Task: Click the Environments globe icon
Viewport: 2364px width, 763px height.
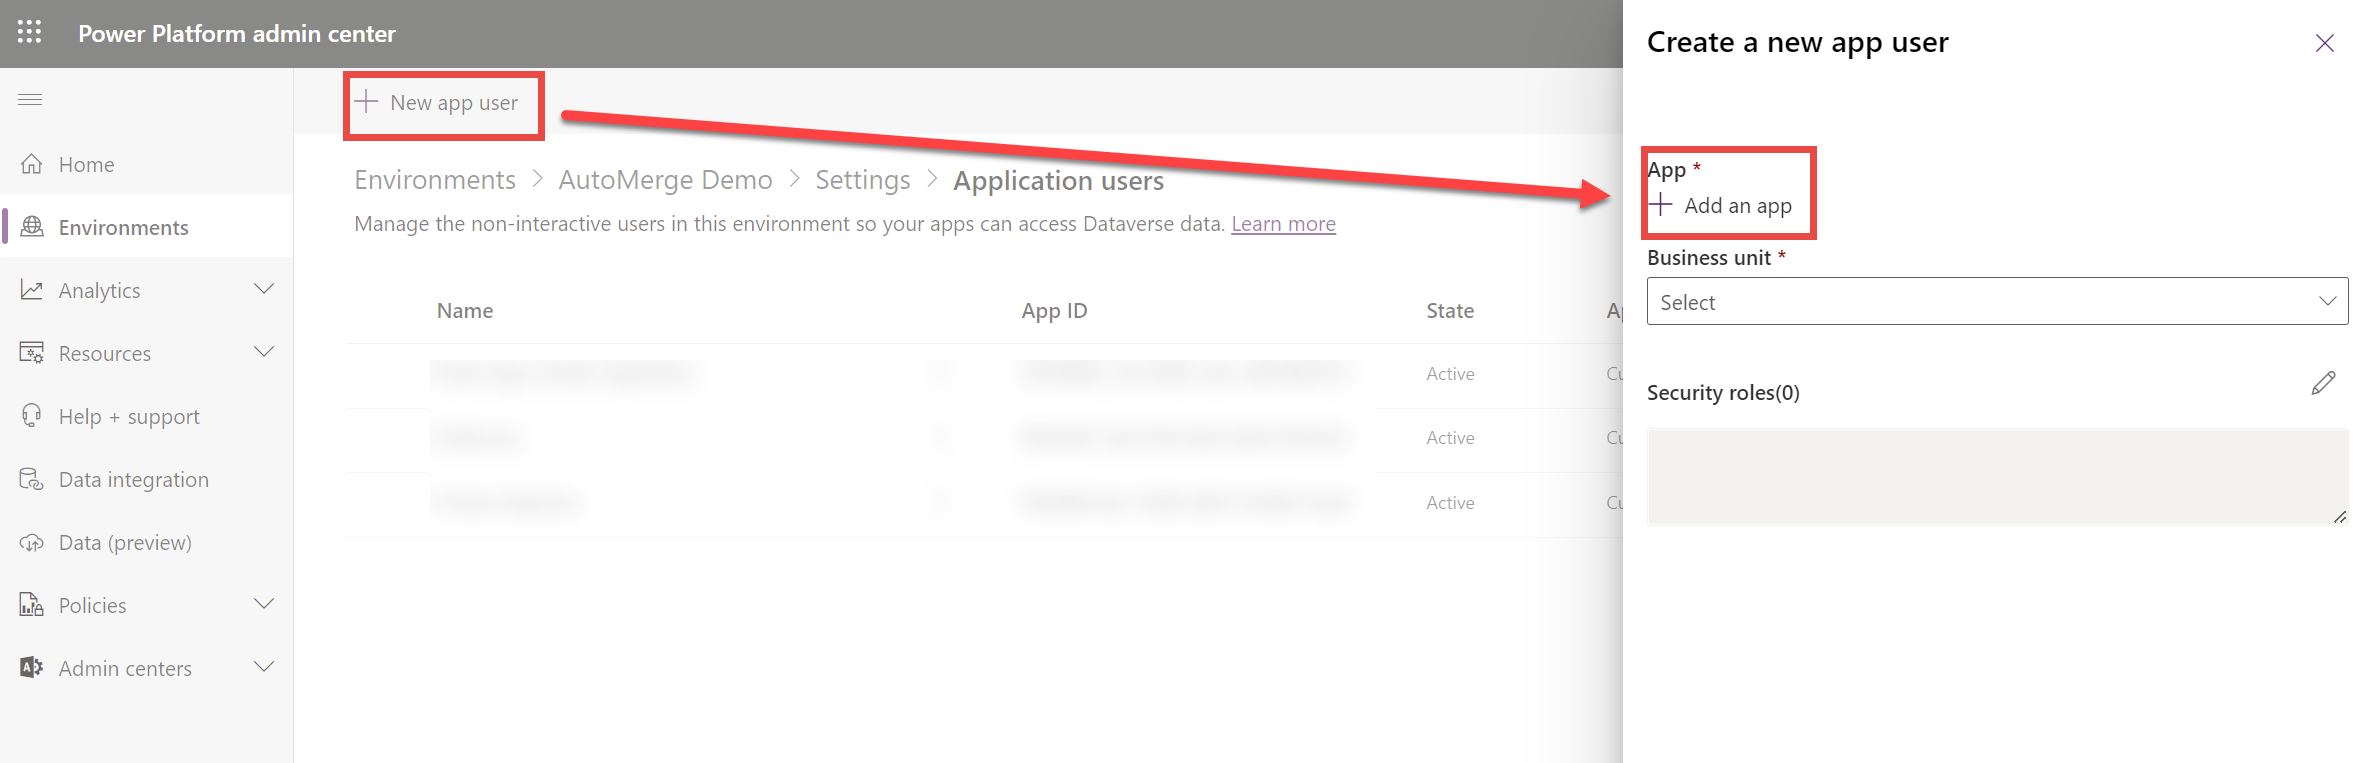Action: [32, 227]
